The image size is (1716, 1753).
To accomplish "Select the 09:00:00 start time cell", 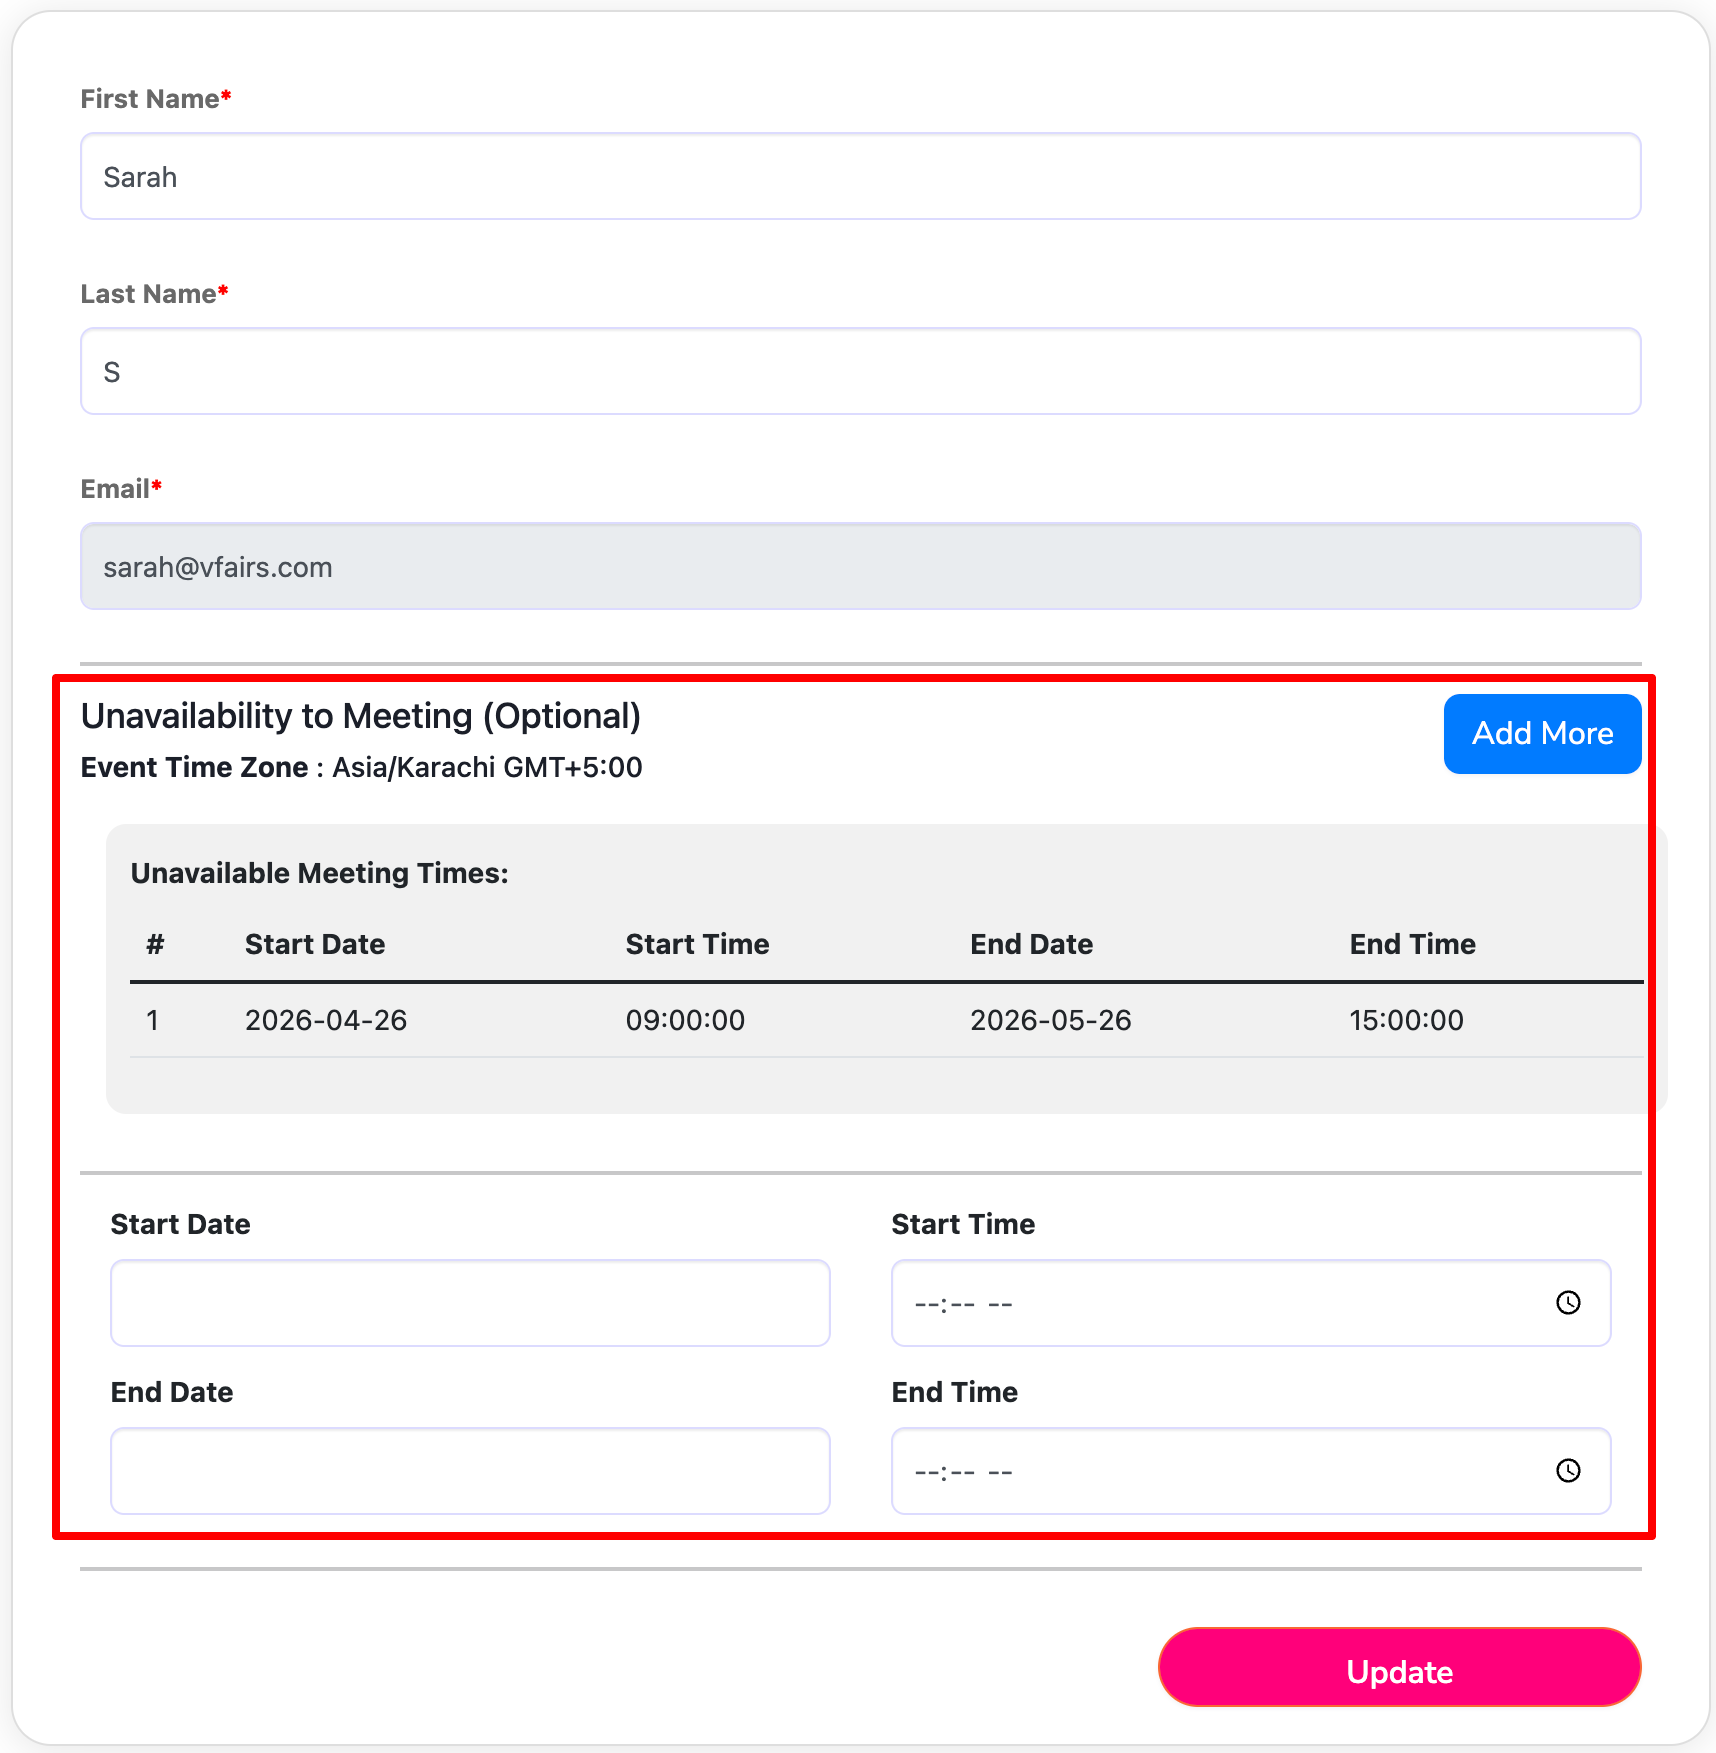I will [685, 1020].
